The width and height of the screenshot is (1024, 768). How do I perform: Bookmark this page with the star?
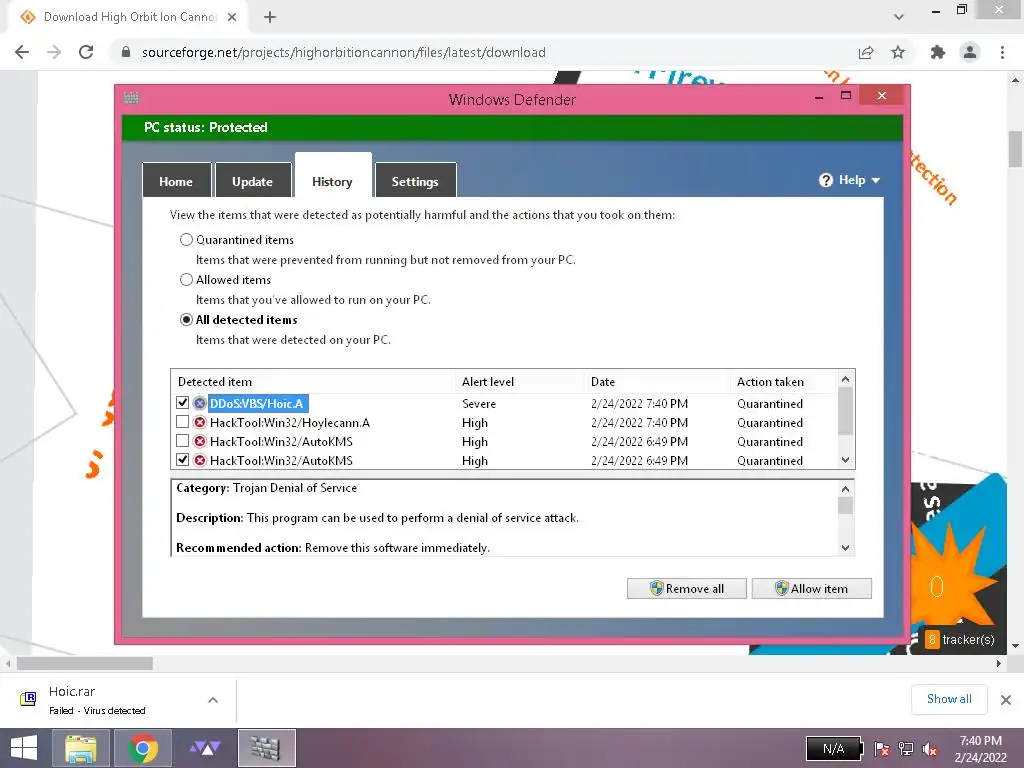click(x=899, y=52)
